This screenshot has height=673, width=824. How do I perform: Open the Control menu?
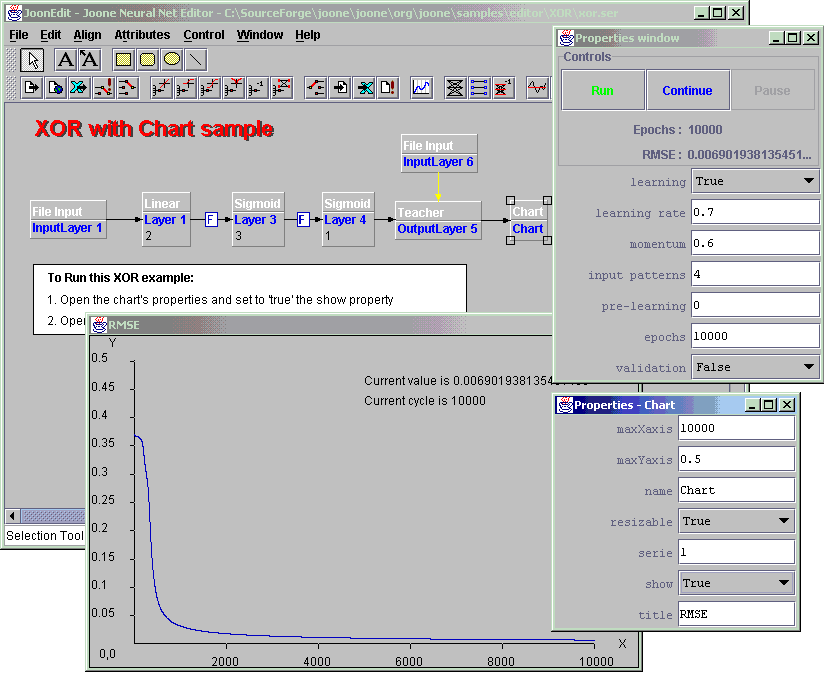click(204, 35)
